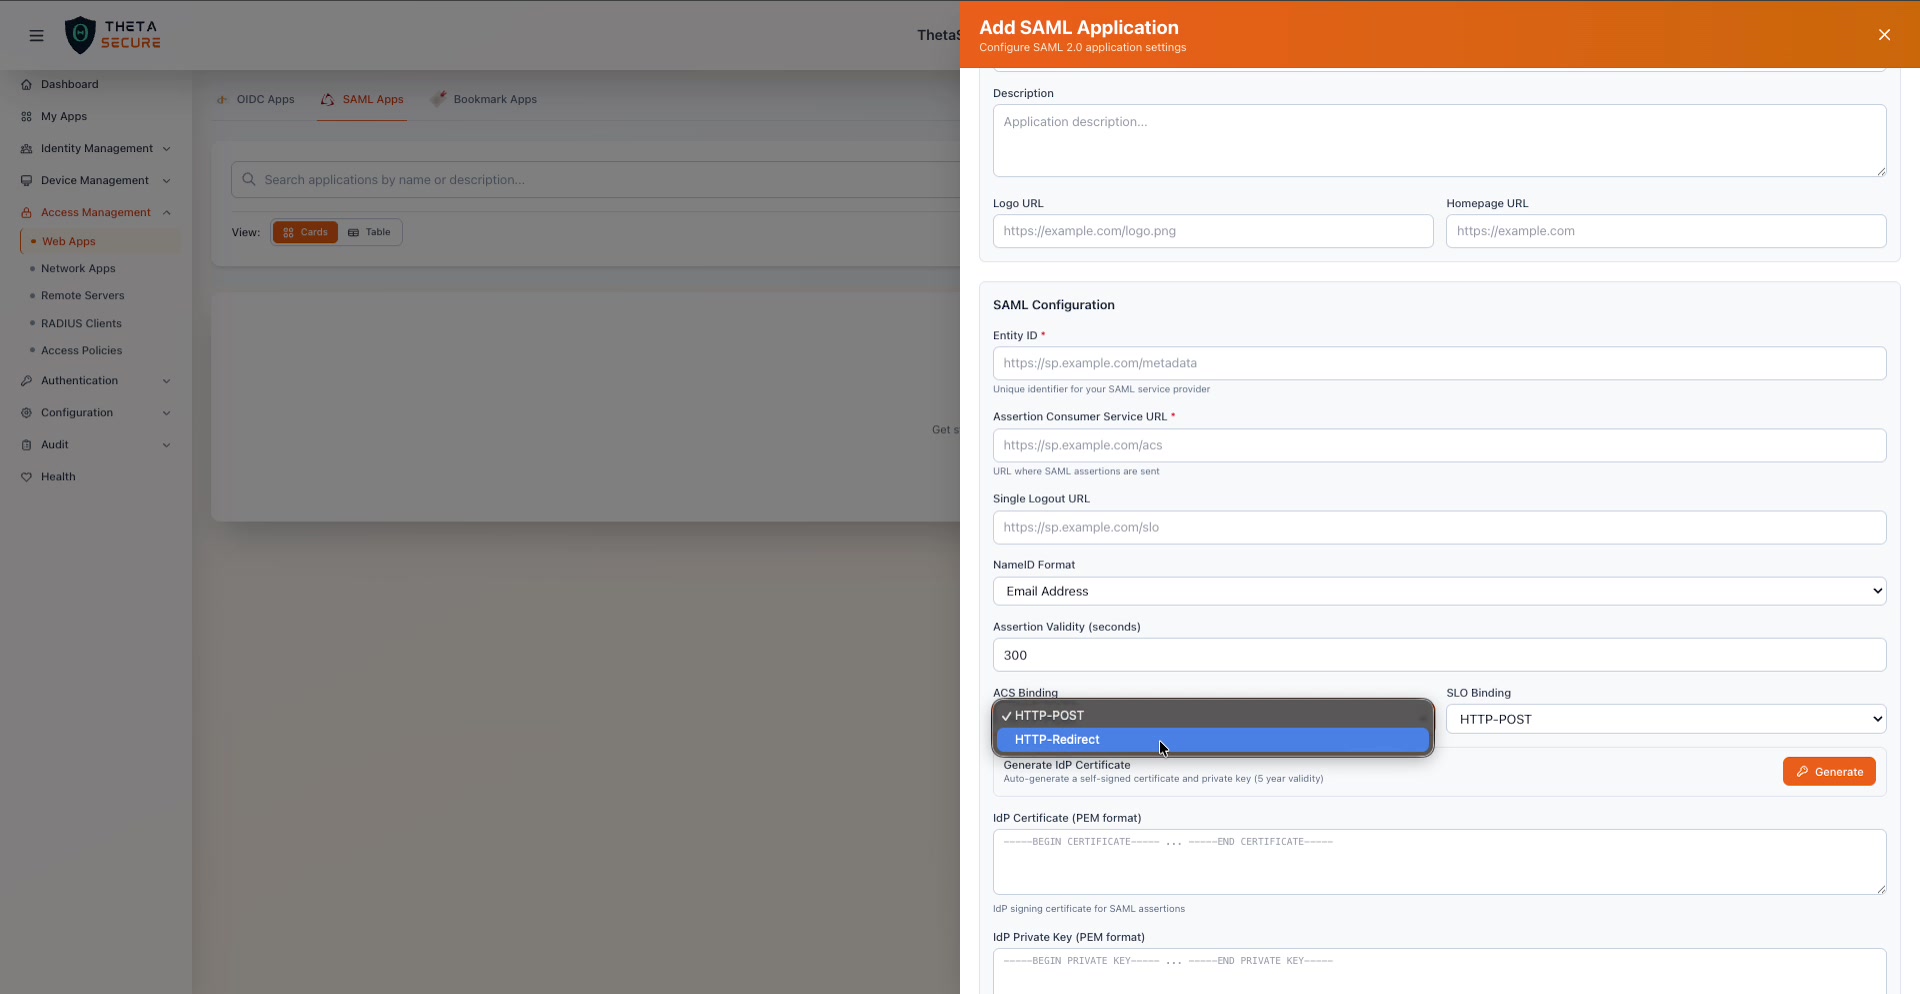Expand the Identity Management menu

pyautogui.click(x=97, y=149)
